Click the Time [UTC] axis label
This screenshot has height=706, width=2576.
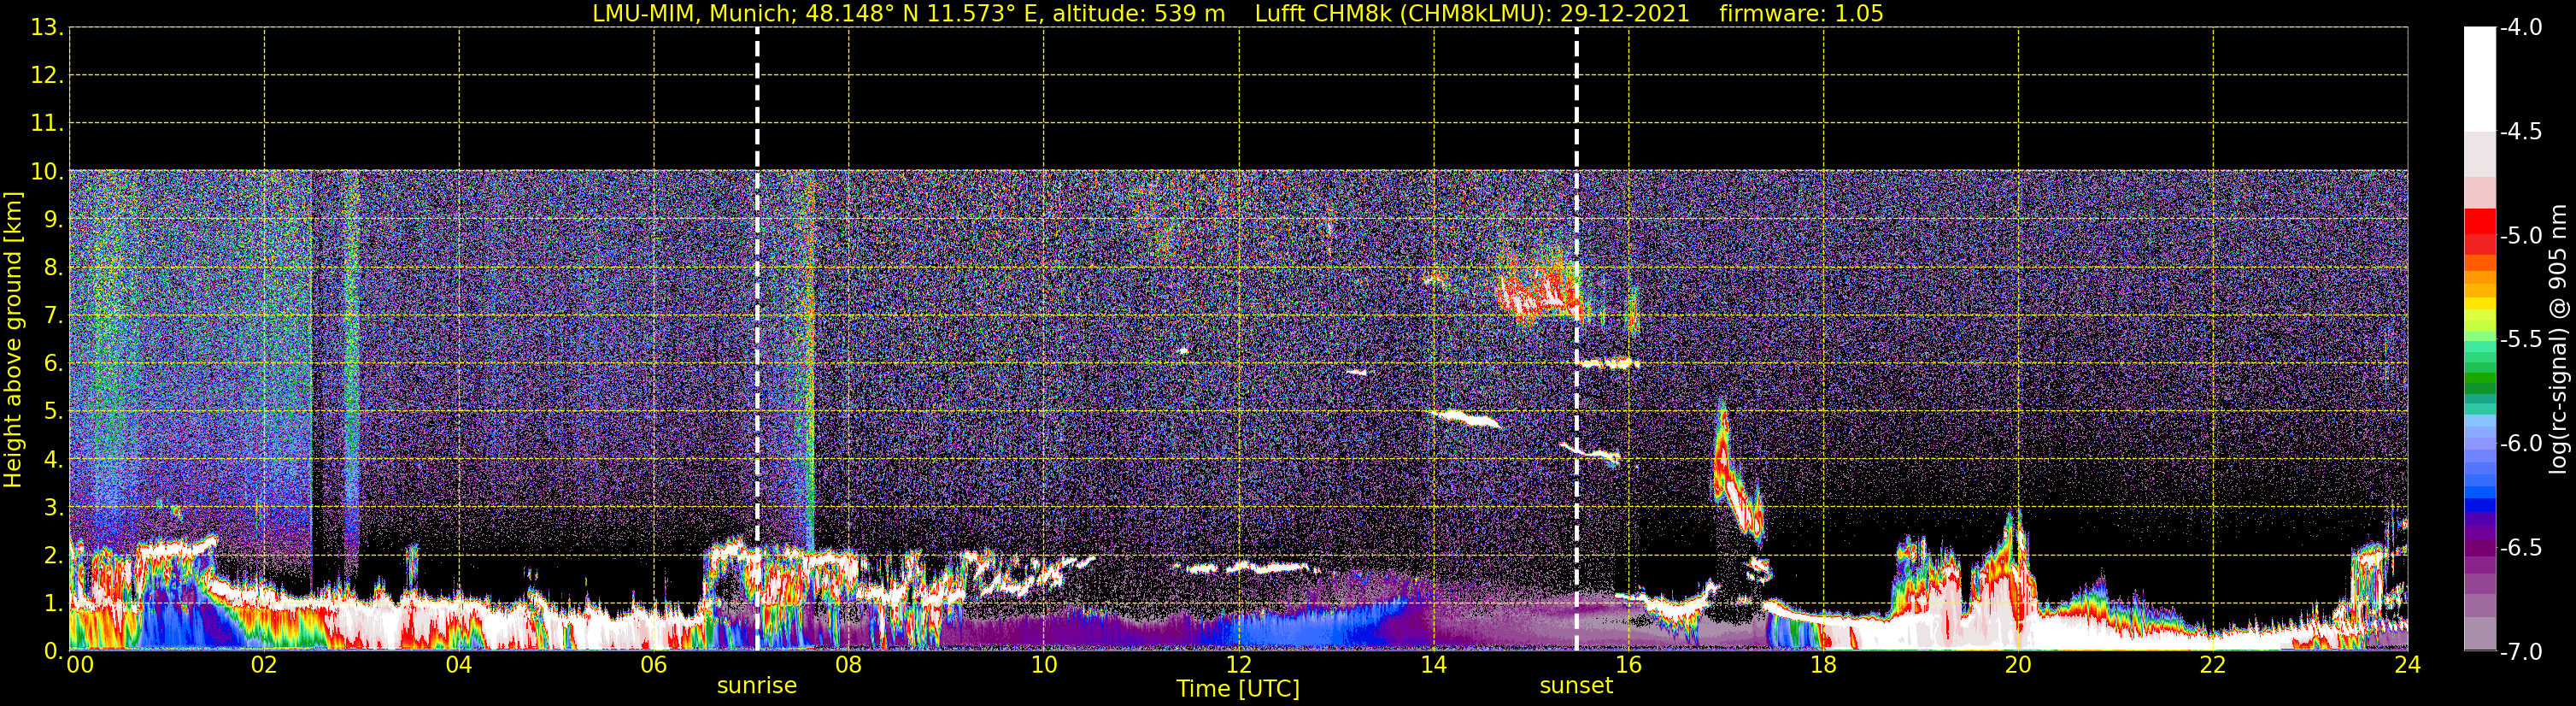[x=1238, y=689]
